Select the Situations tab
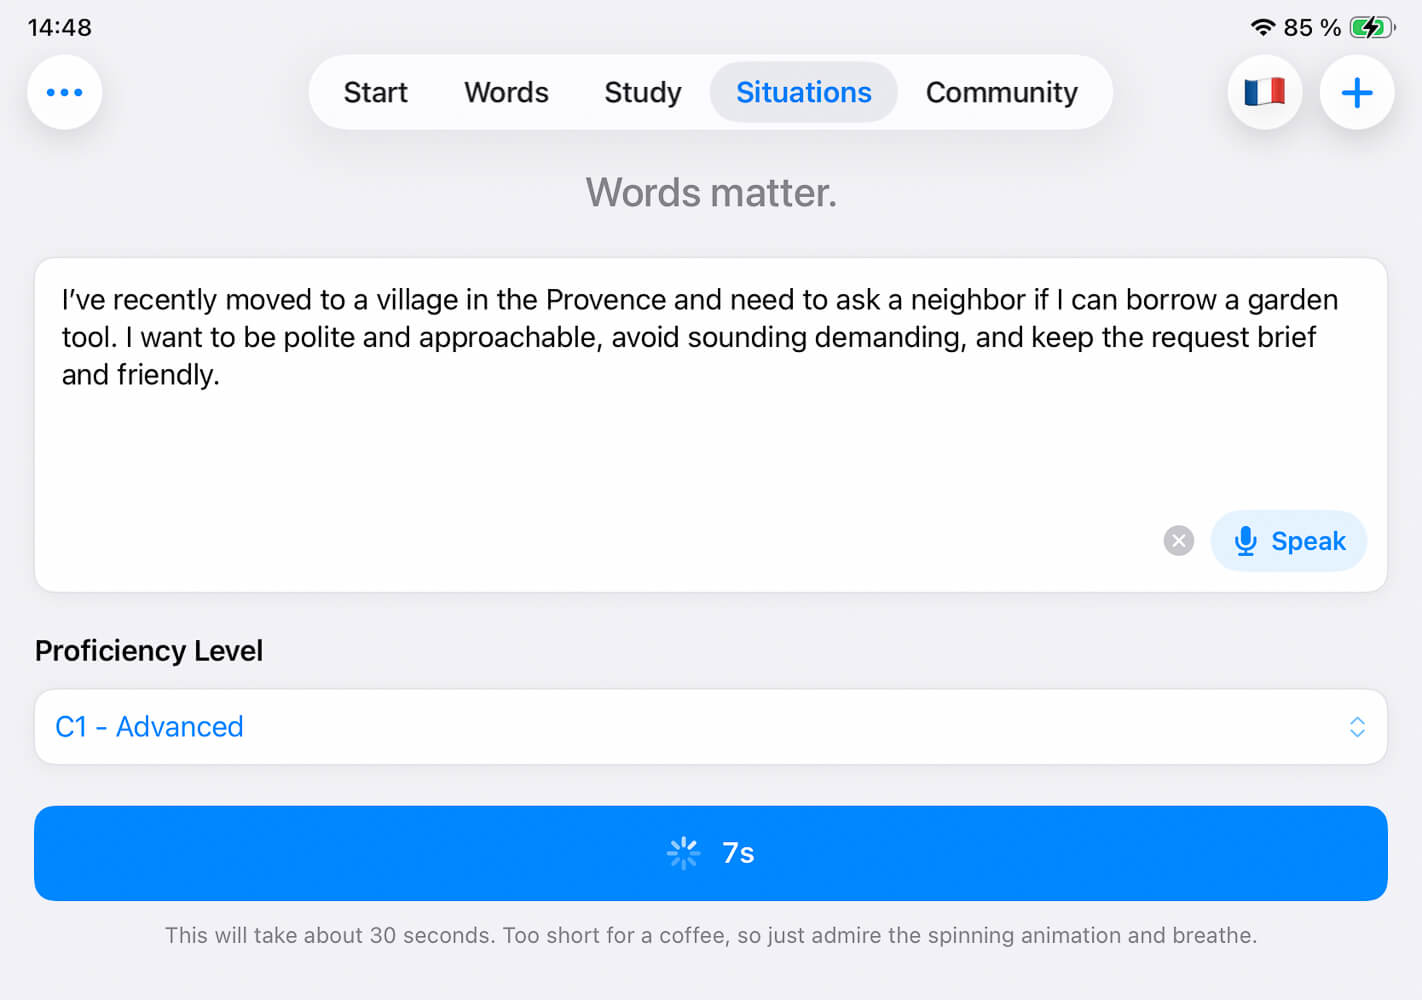 pyautogui.click(x=803, y=92)
